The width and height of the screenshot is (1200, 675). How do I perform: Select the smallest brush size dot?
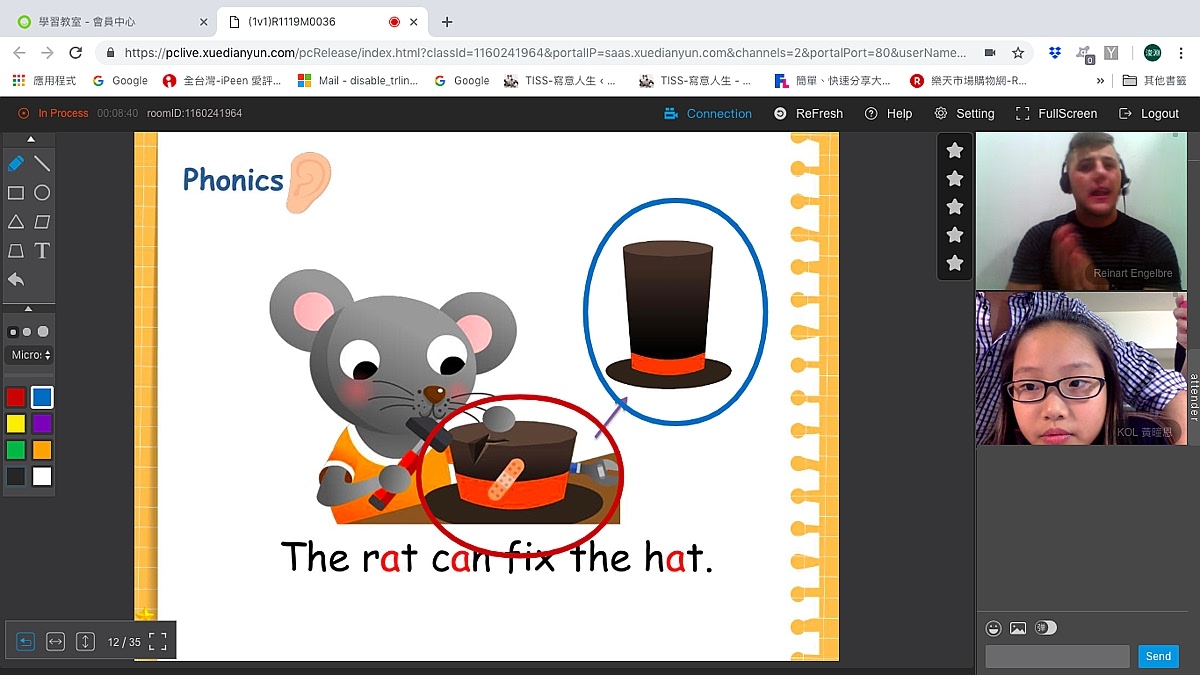tap(13, 332)
